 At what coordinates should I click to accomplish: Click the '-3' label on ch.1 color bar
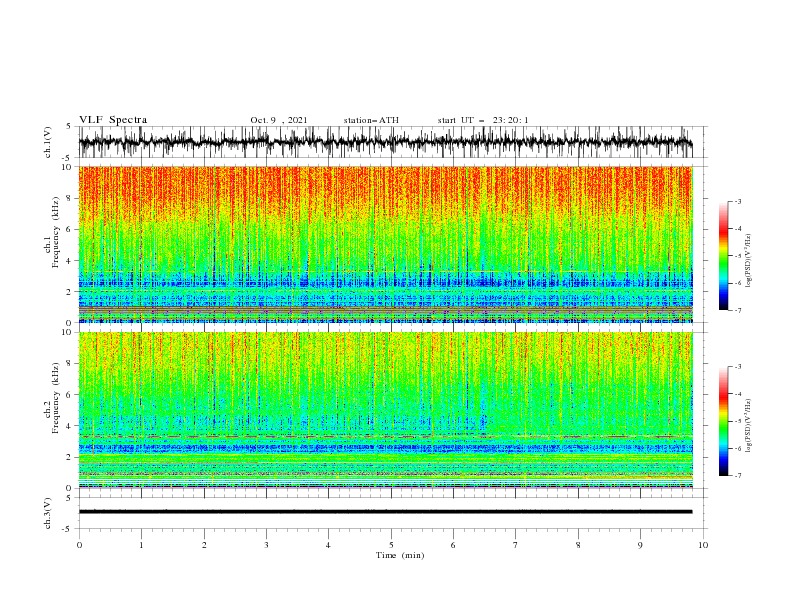pyautogui.click(x=737, y=201)
